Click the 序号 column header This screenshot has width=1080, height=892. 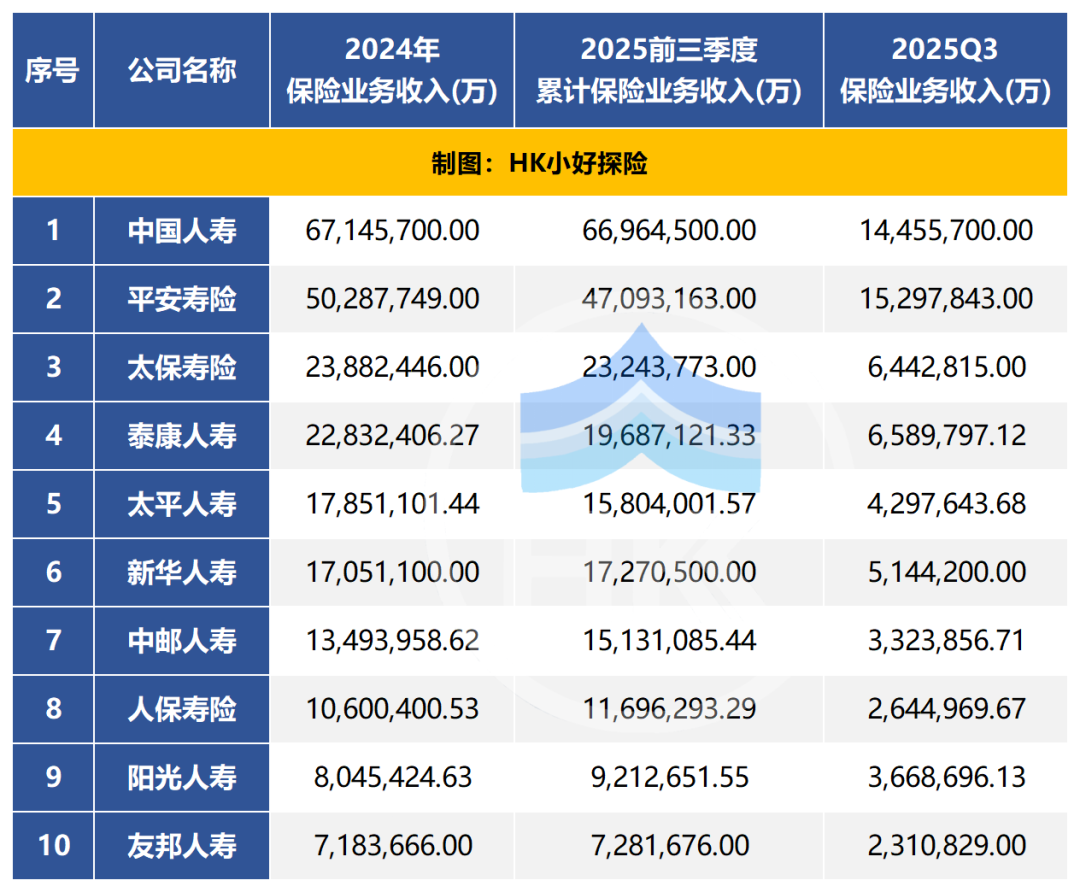click(x=53, y=71)
